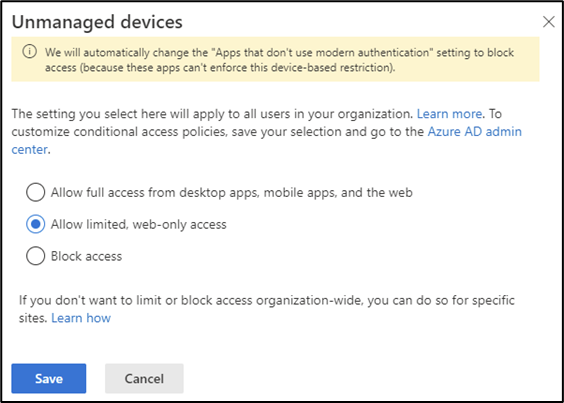The width and height of the screenshot is (564, 403).
Task: Open the Azure AD admin link
Action: [474, 132]
